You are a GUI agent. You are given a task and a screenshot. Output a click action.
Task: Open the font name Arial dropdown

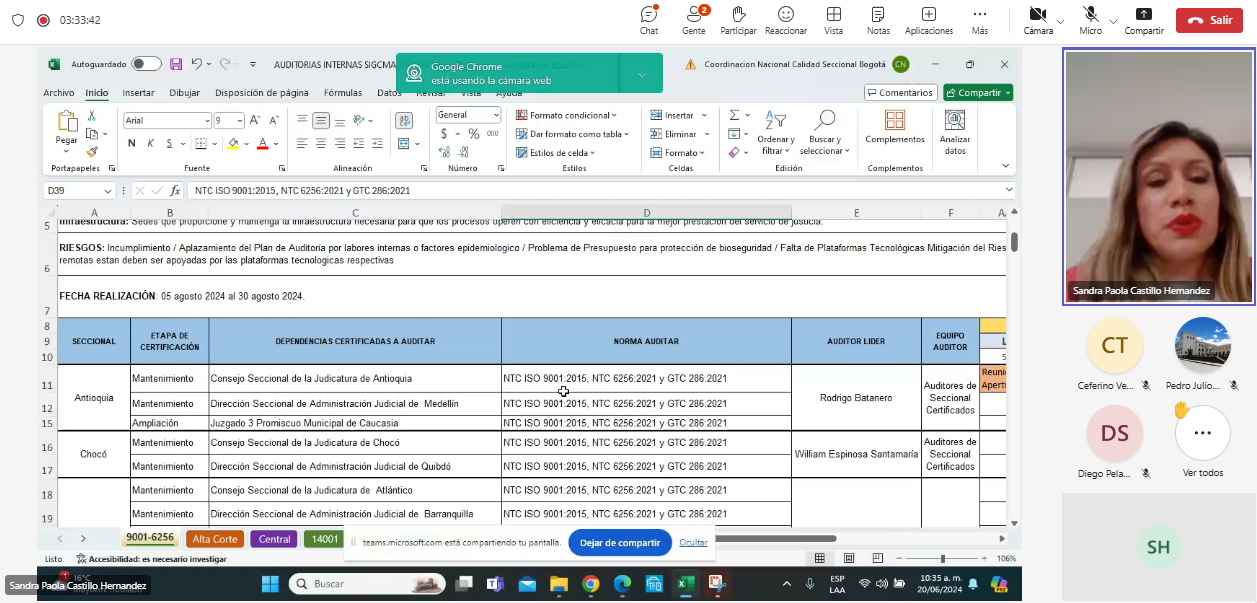click(205, 120)
